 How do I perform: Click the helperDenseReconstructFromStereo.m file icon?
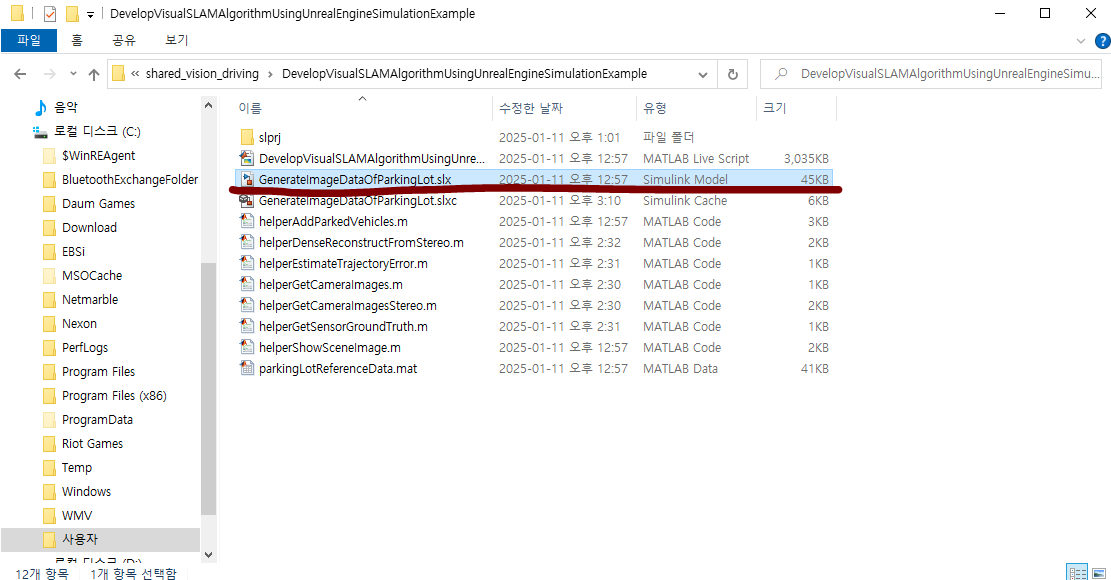click(x=247, y=242)
